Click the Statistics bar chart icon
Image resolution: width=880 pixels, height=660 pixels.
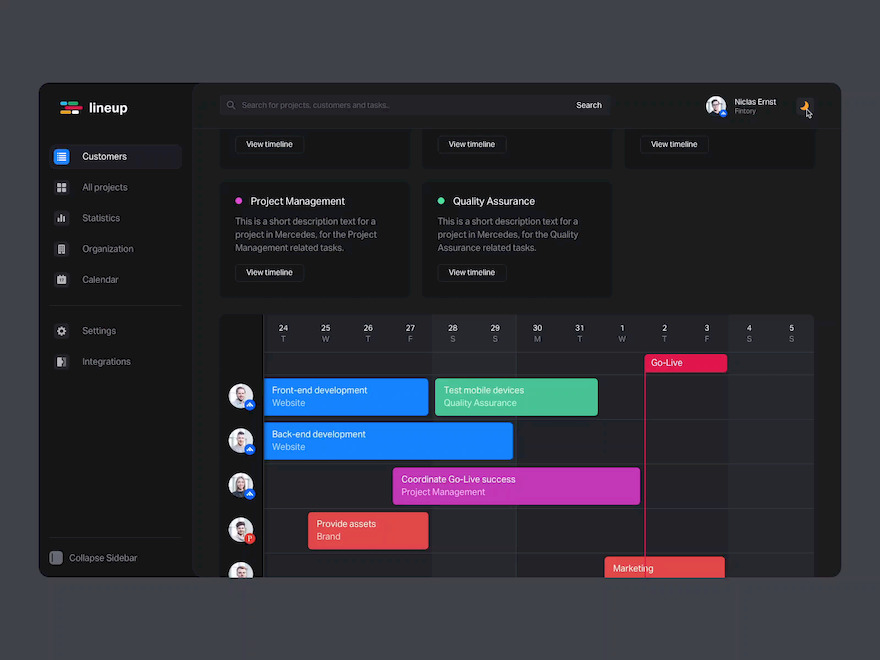pos(62,218)
